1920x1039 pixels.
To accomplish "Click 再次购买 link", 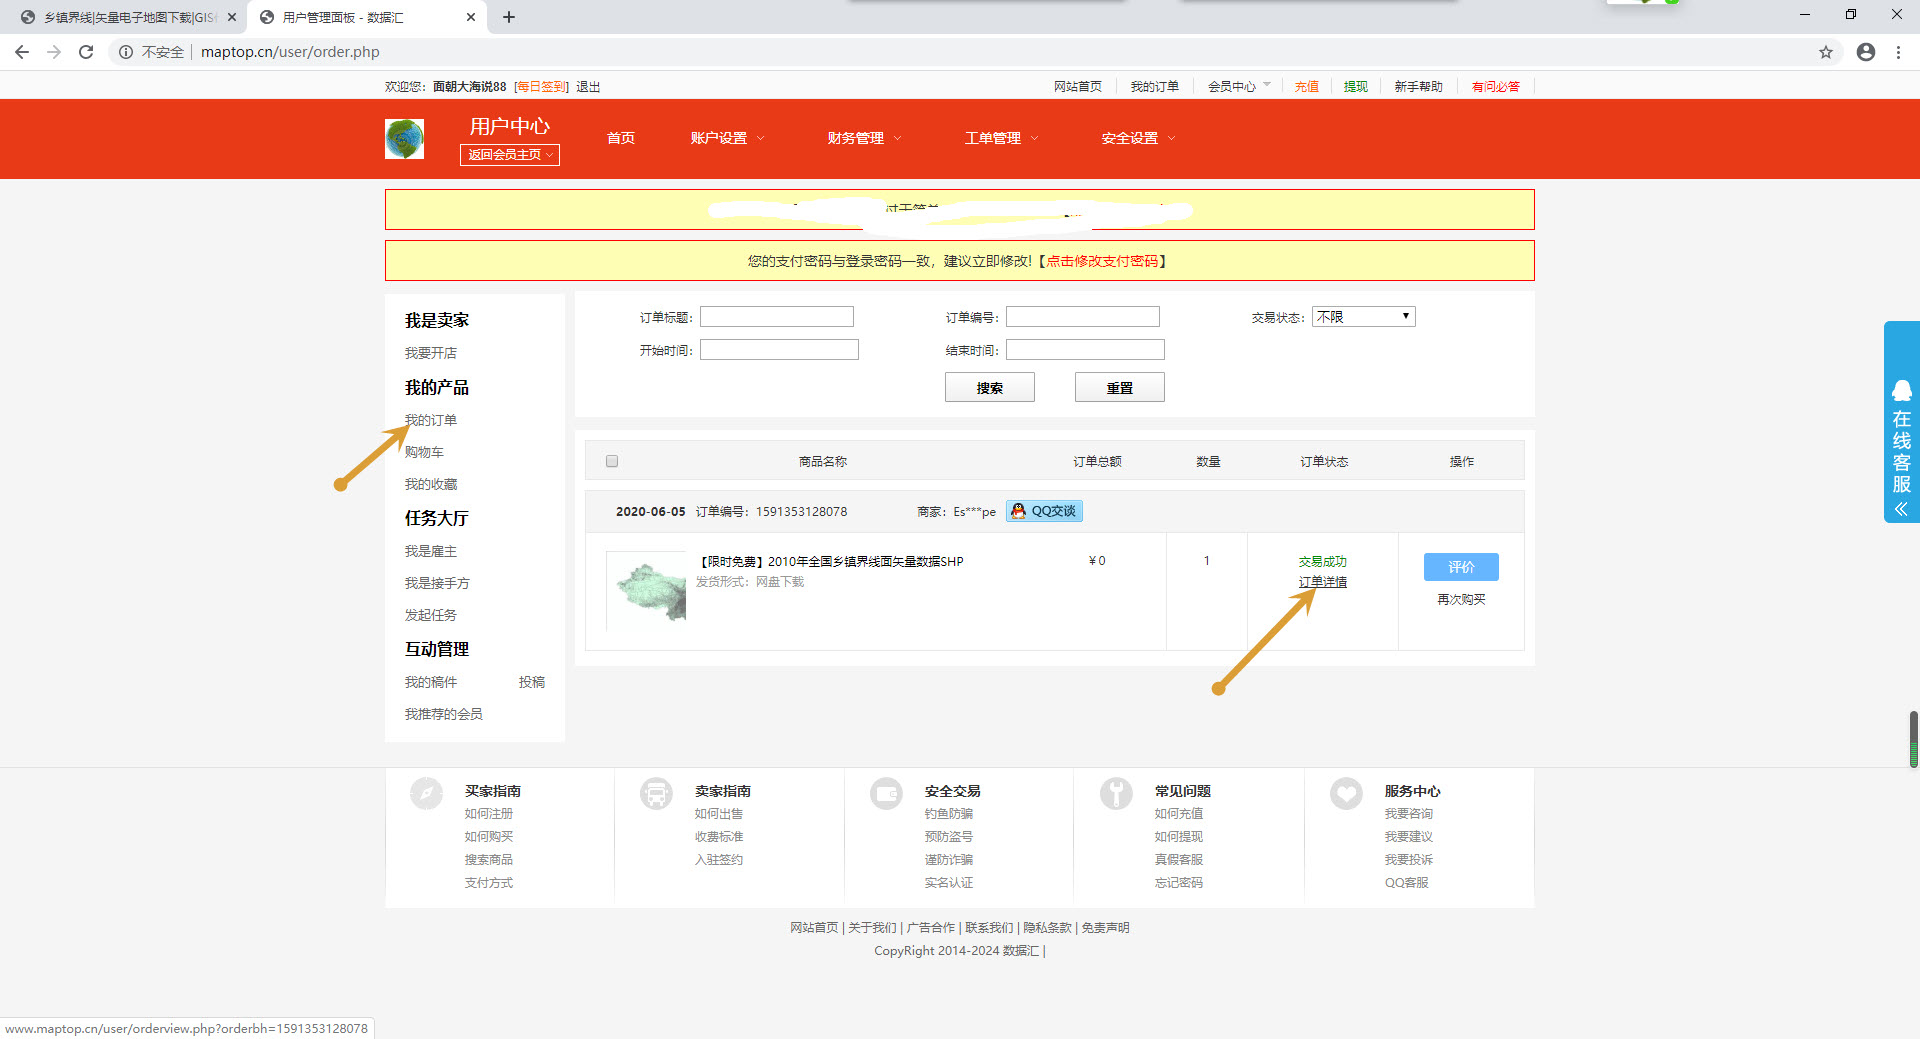I will point(1461,599).
